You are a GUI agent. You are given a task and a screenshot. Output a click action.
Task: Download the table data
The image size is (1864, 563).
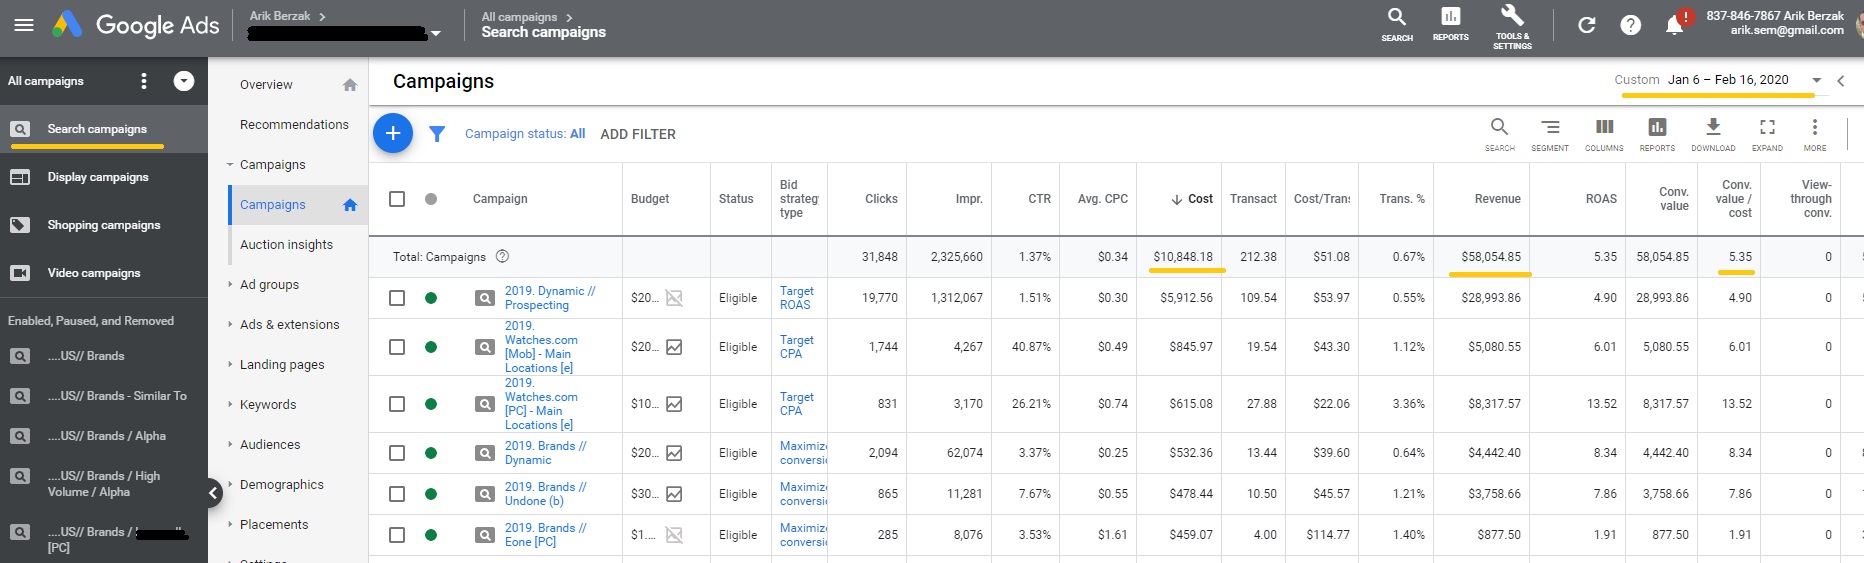[x=1713, y=134]
